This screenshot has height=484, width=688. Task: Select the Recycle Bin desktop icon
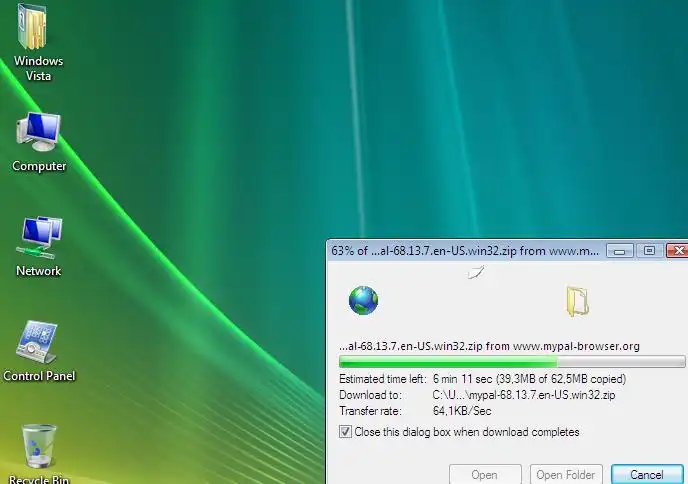click(39, 446)
